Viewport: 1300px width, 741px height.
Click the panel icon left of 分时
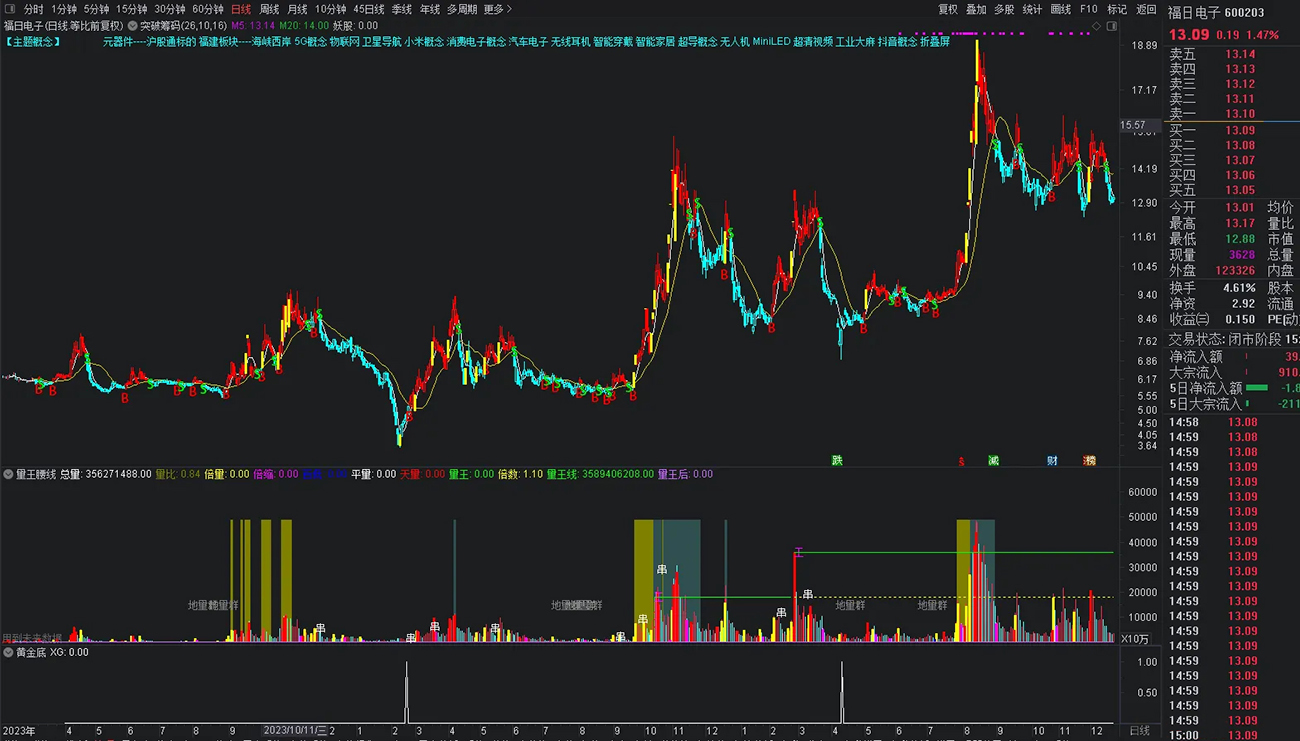(10, 9)
